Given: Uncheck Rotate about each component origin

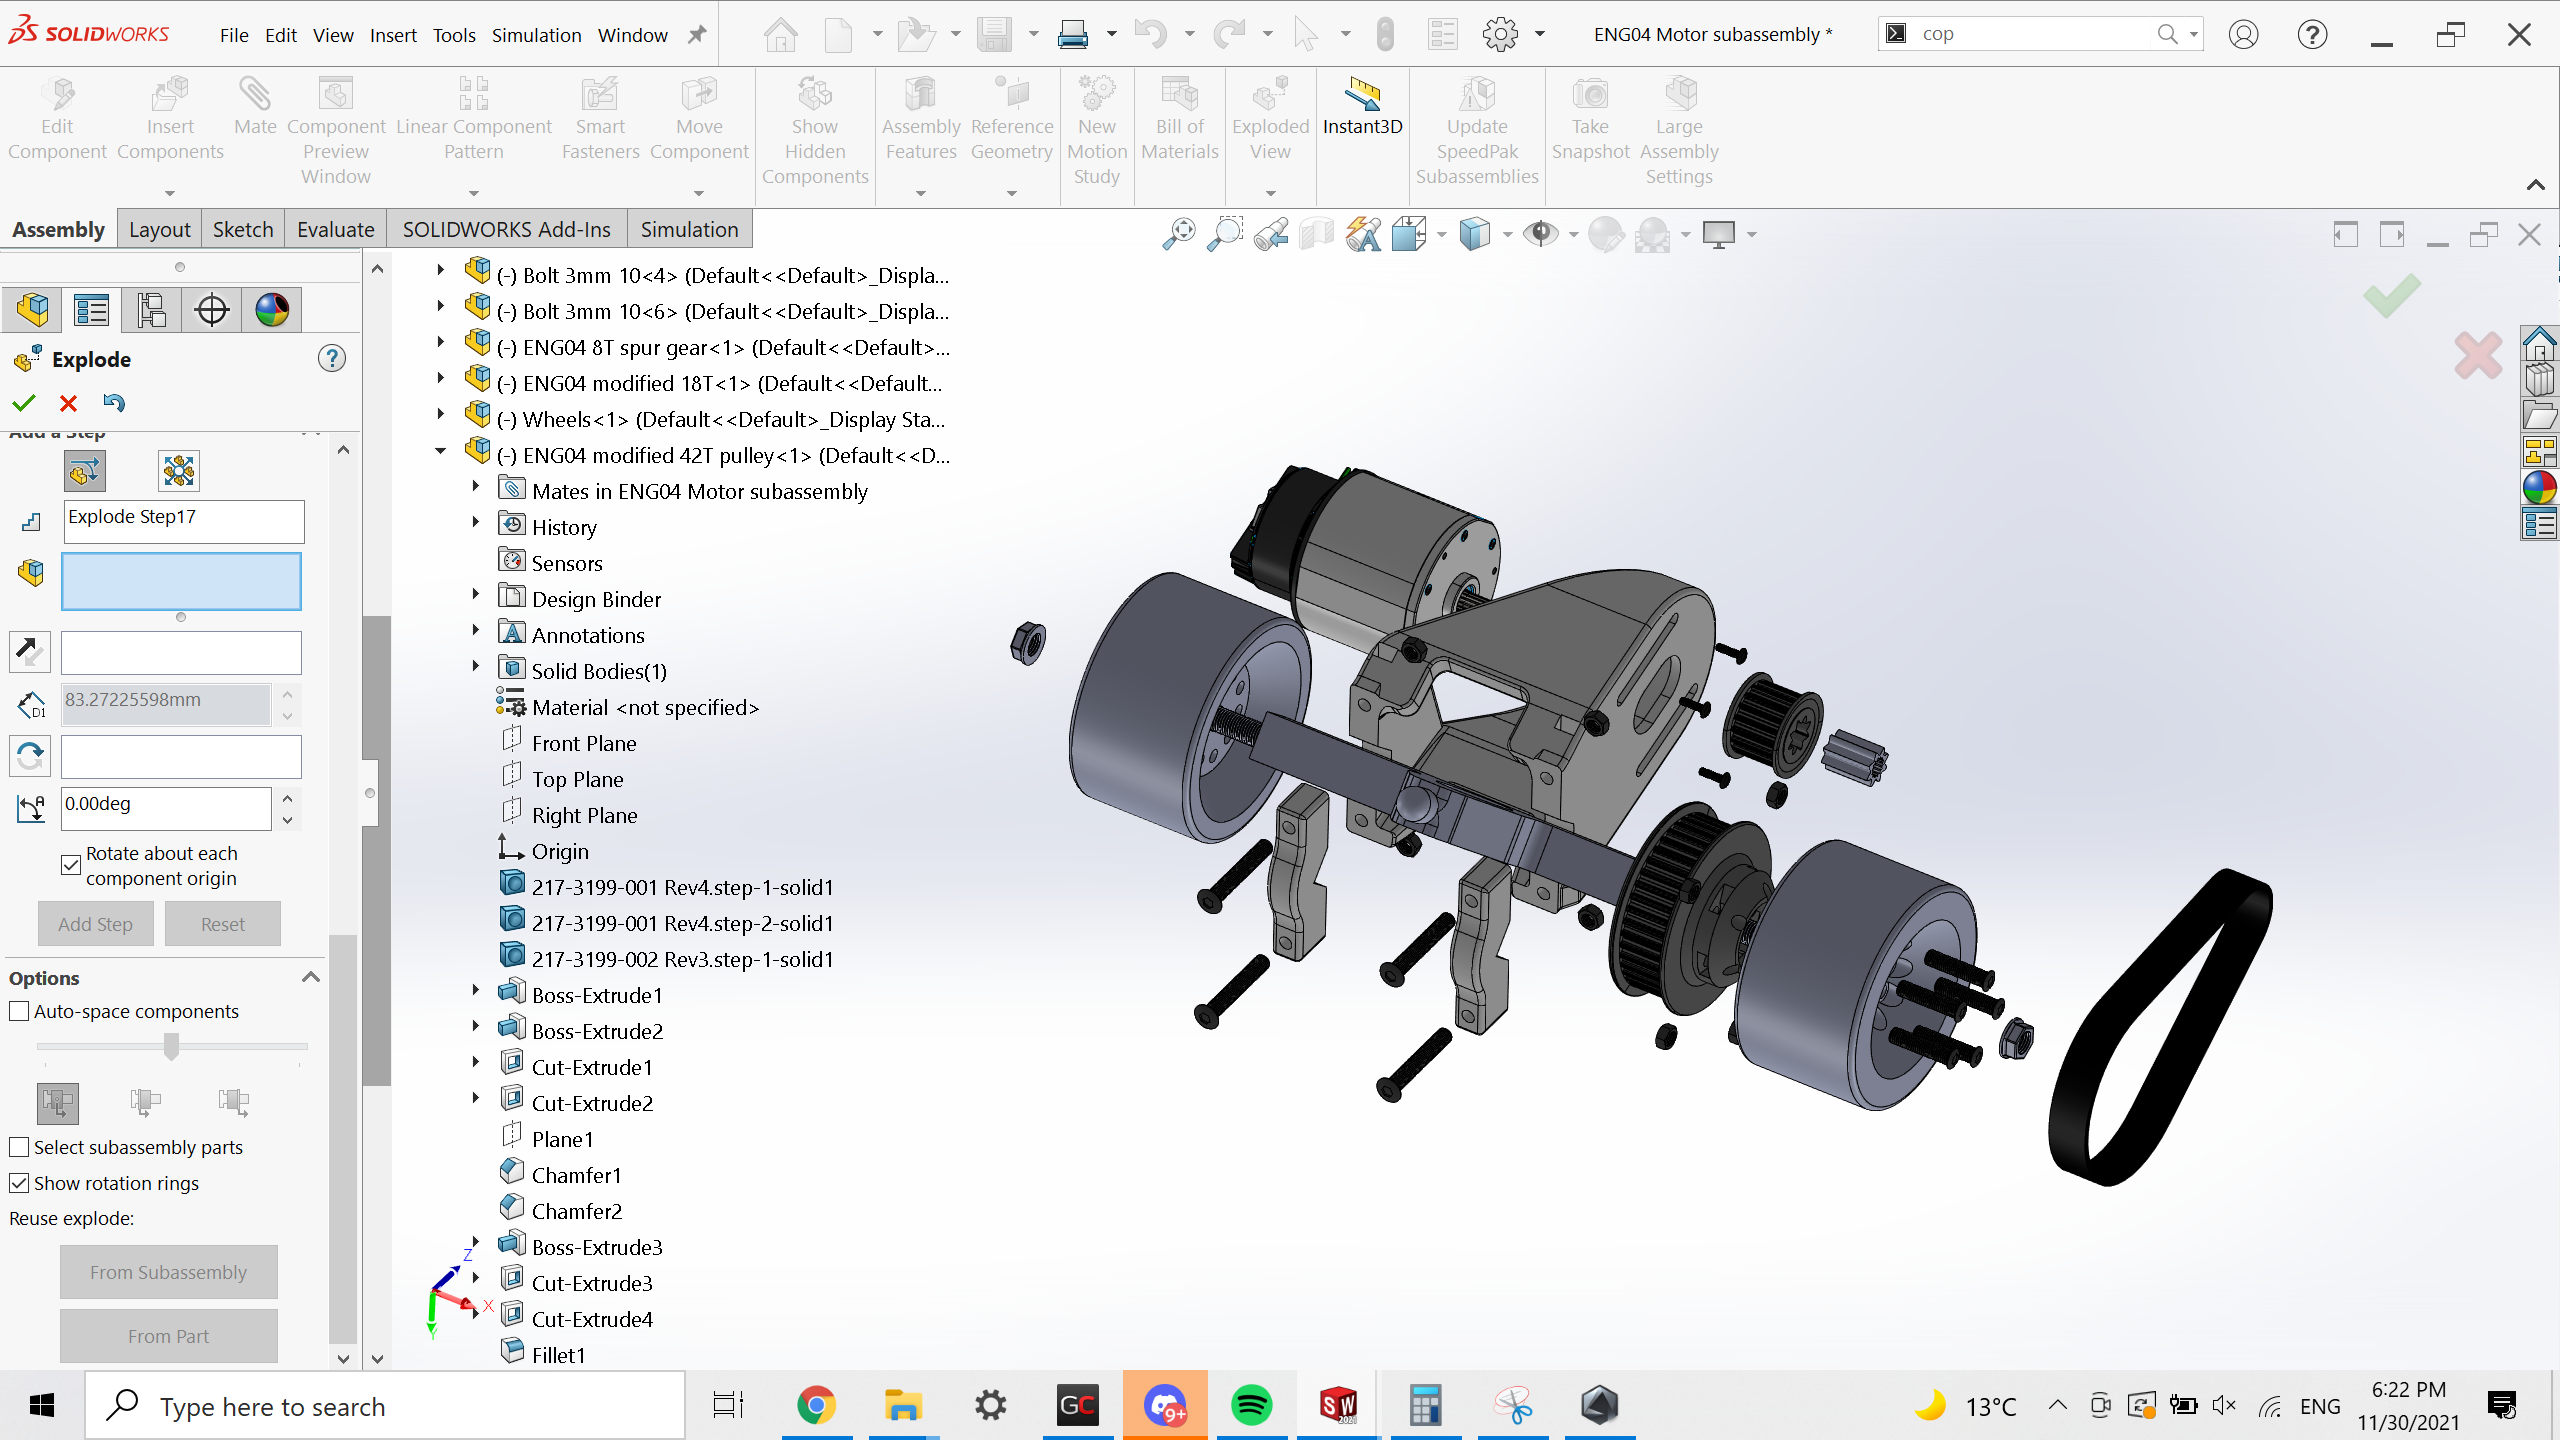Looking at the screenshot, I should [x=70, y=865].
